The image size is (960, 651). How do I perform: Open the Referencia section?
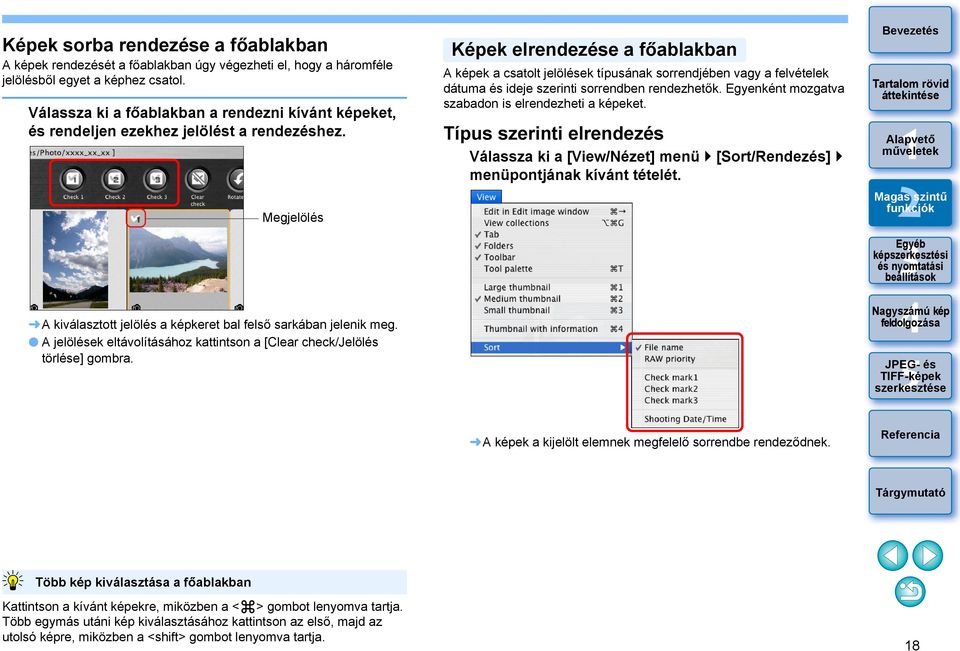tap(910, 434)
